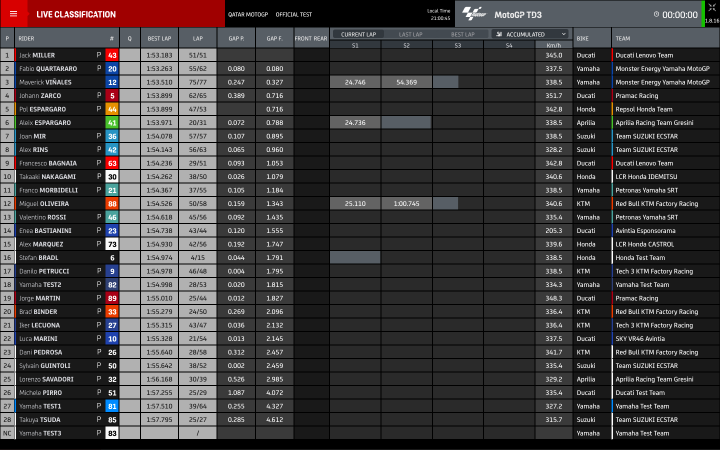Click the OFFICIAL TEST label

tap(293, 14)
